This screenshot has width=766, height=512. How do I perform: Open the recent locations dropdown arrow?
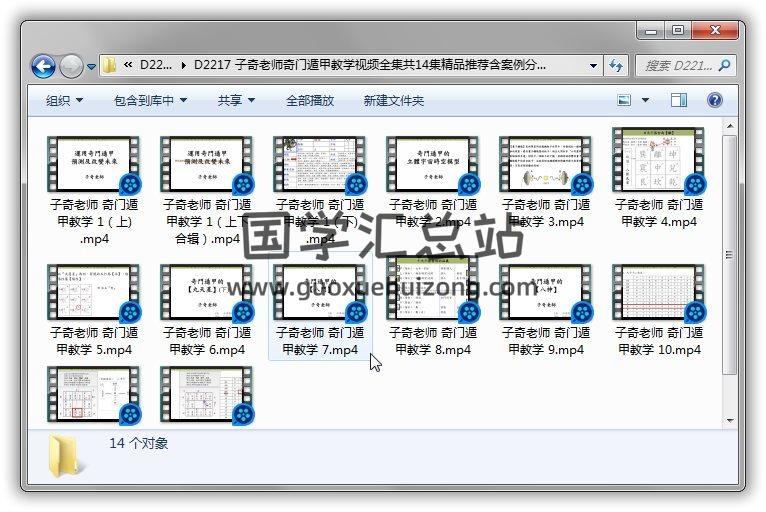pyautogui.click(x=91, y=66)
